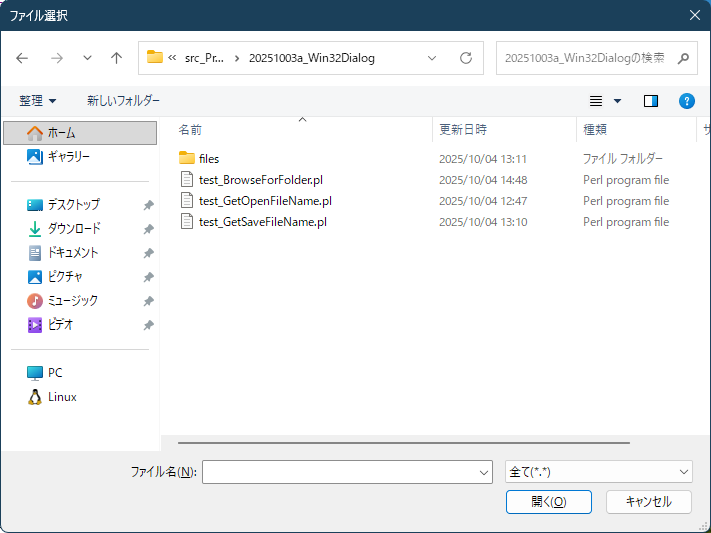This screenshot has height=533, width=711.
Task: Click 新しいフォルダー to create folder
Action: pos(123,101)
